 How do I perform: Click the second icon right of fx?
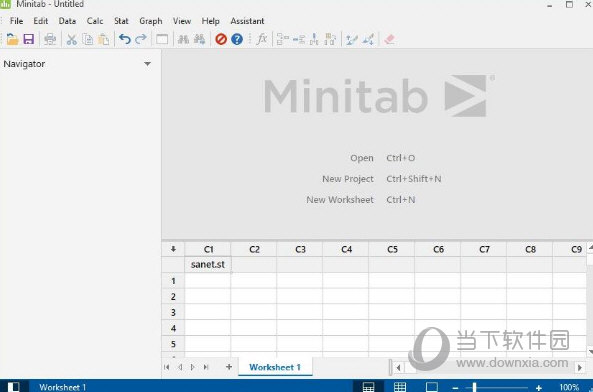click(x=299, y=39)
